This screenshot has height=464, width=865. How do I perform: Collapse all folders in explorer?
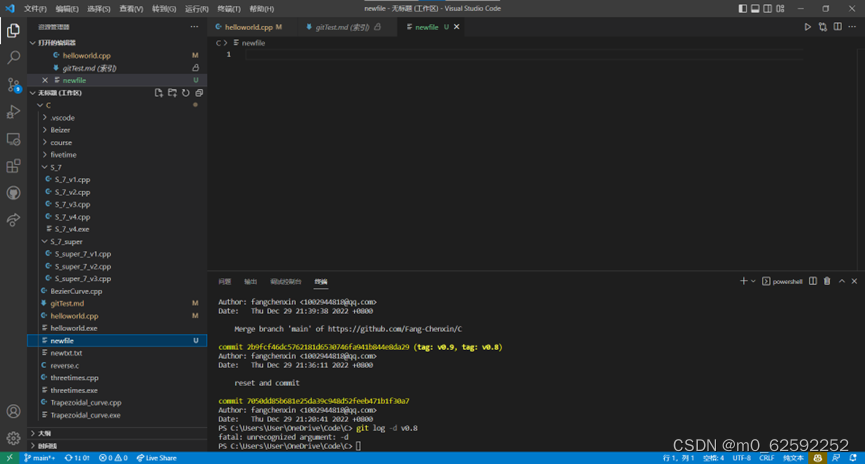coord(199,93)
